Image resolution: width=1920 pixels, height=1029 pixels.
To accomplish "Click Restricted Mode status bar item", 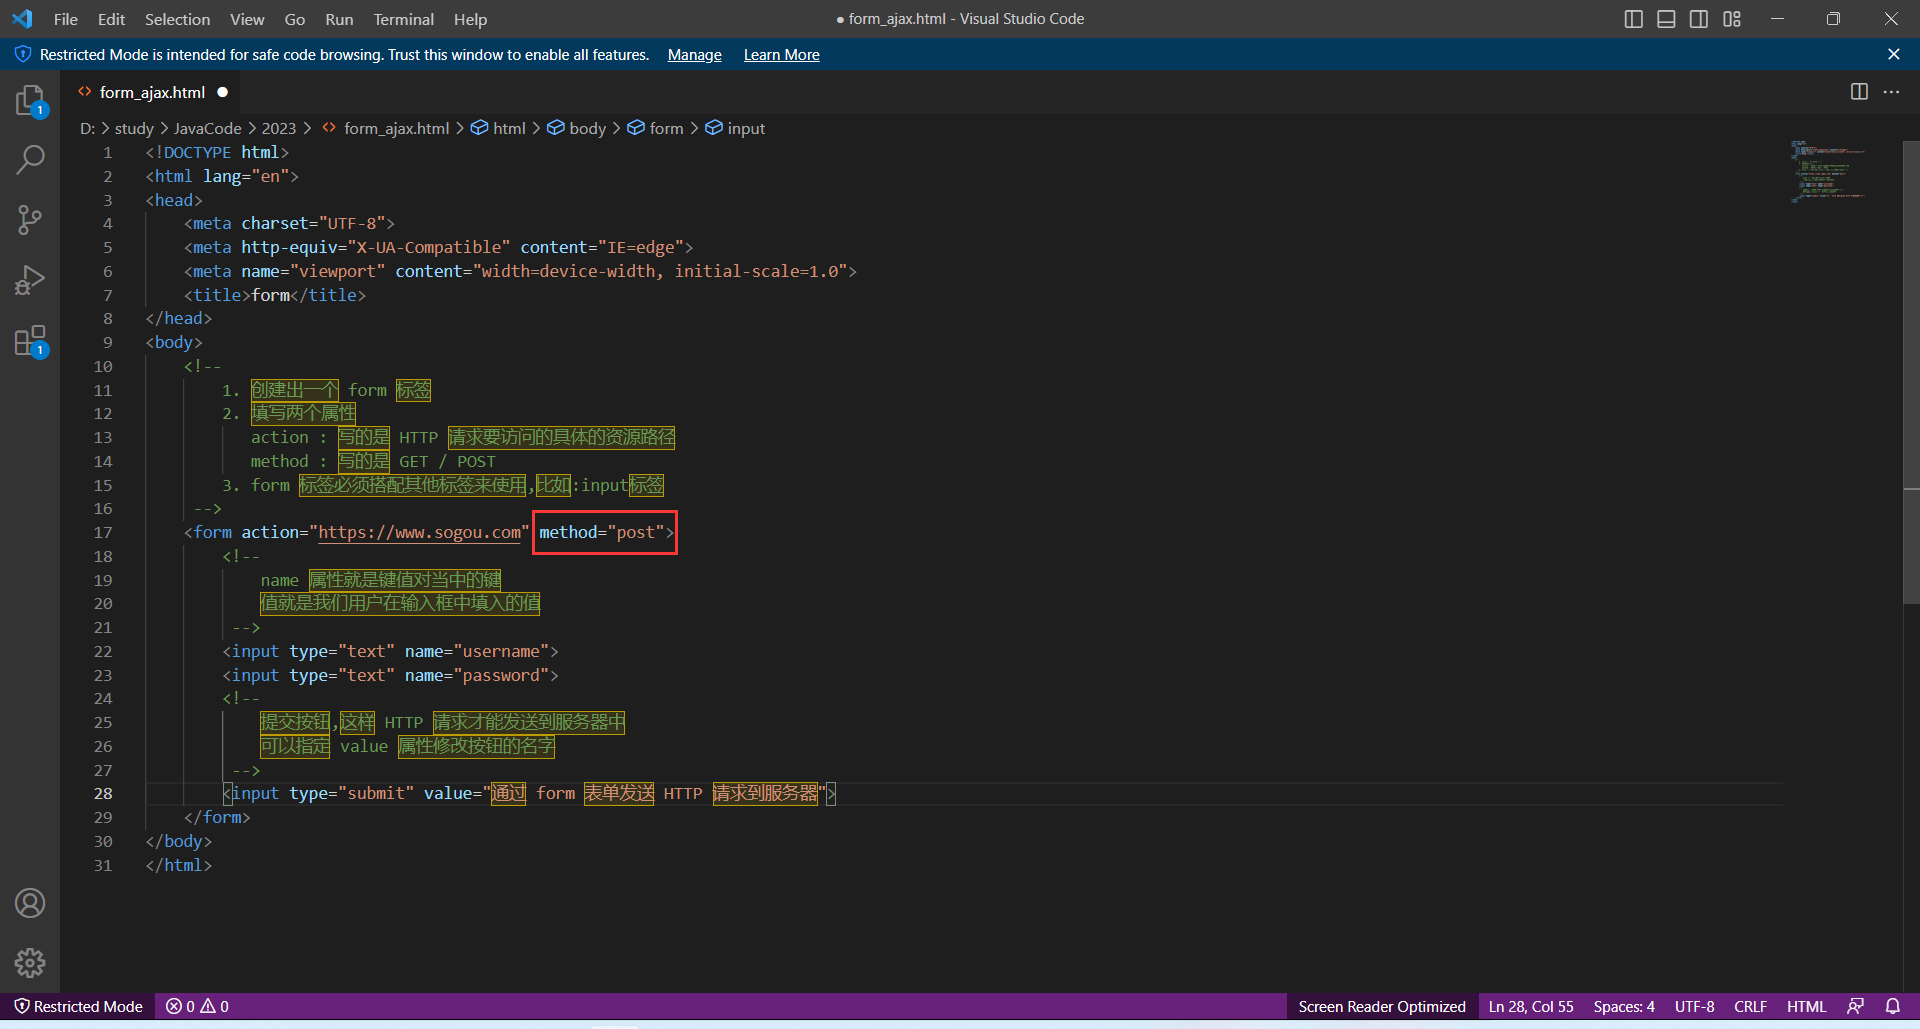I will click(x=78, y=1006).
